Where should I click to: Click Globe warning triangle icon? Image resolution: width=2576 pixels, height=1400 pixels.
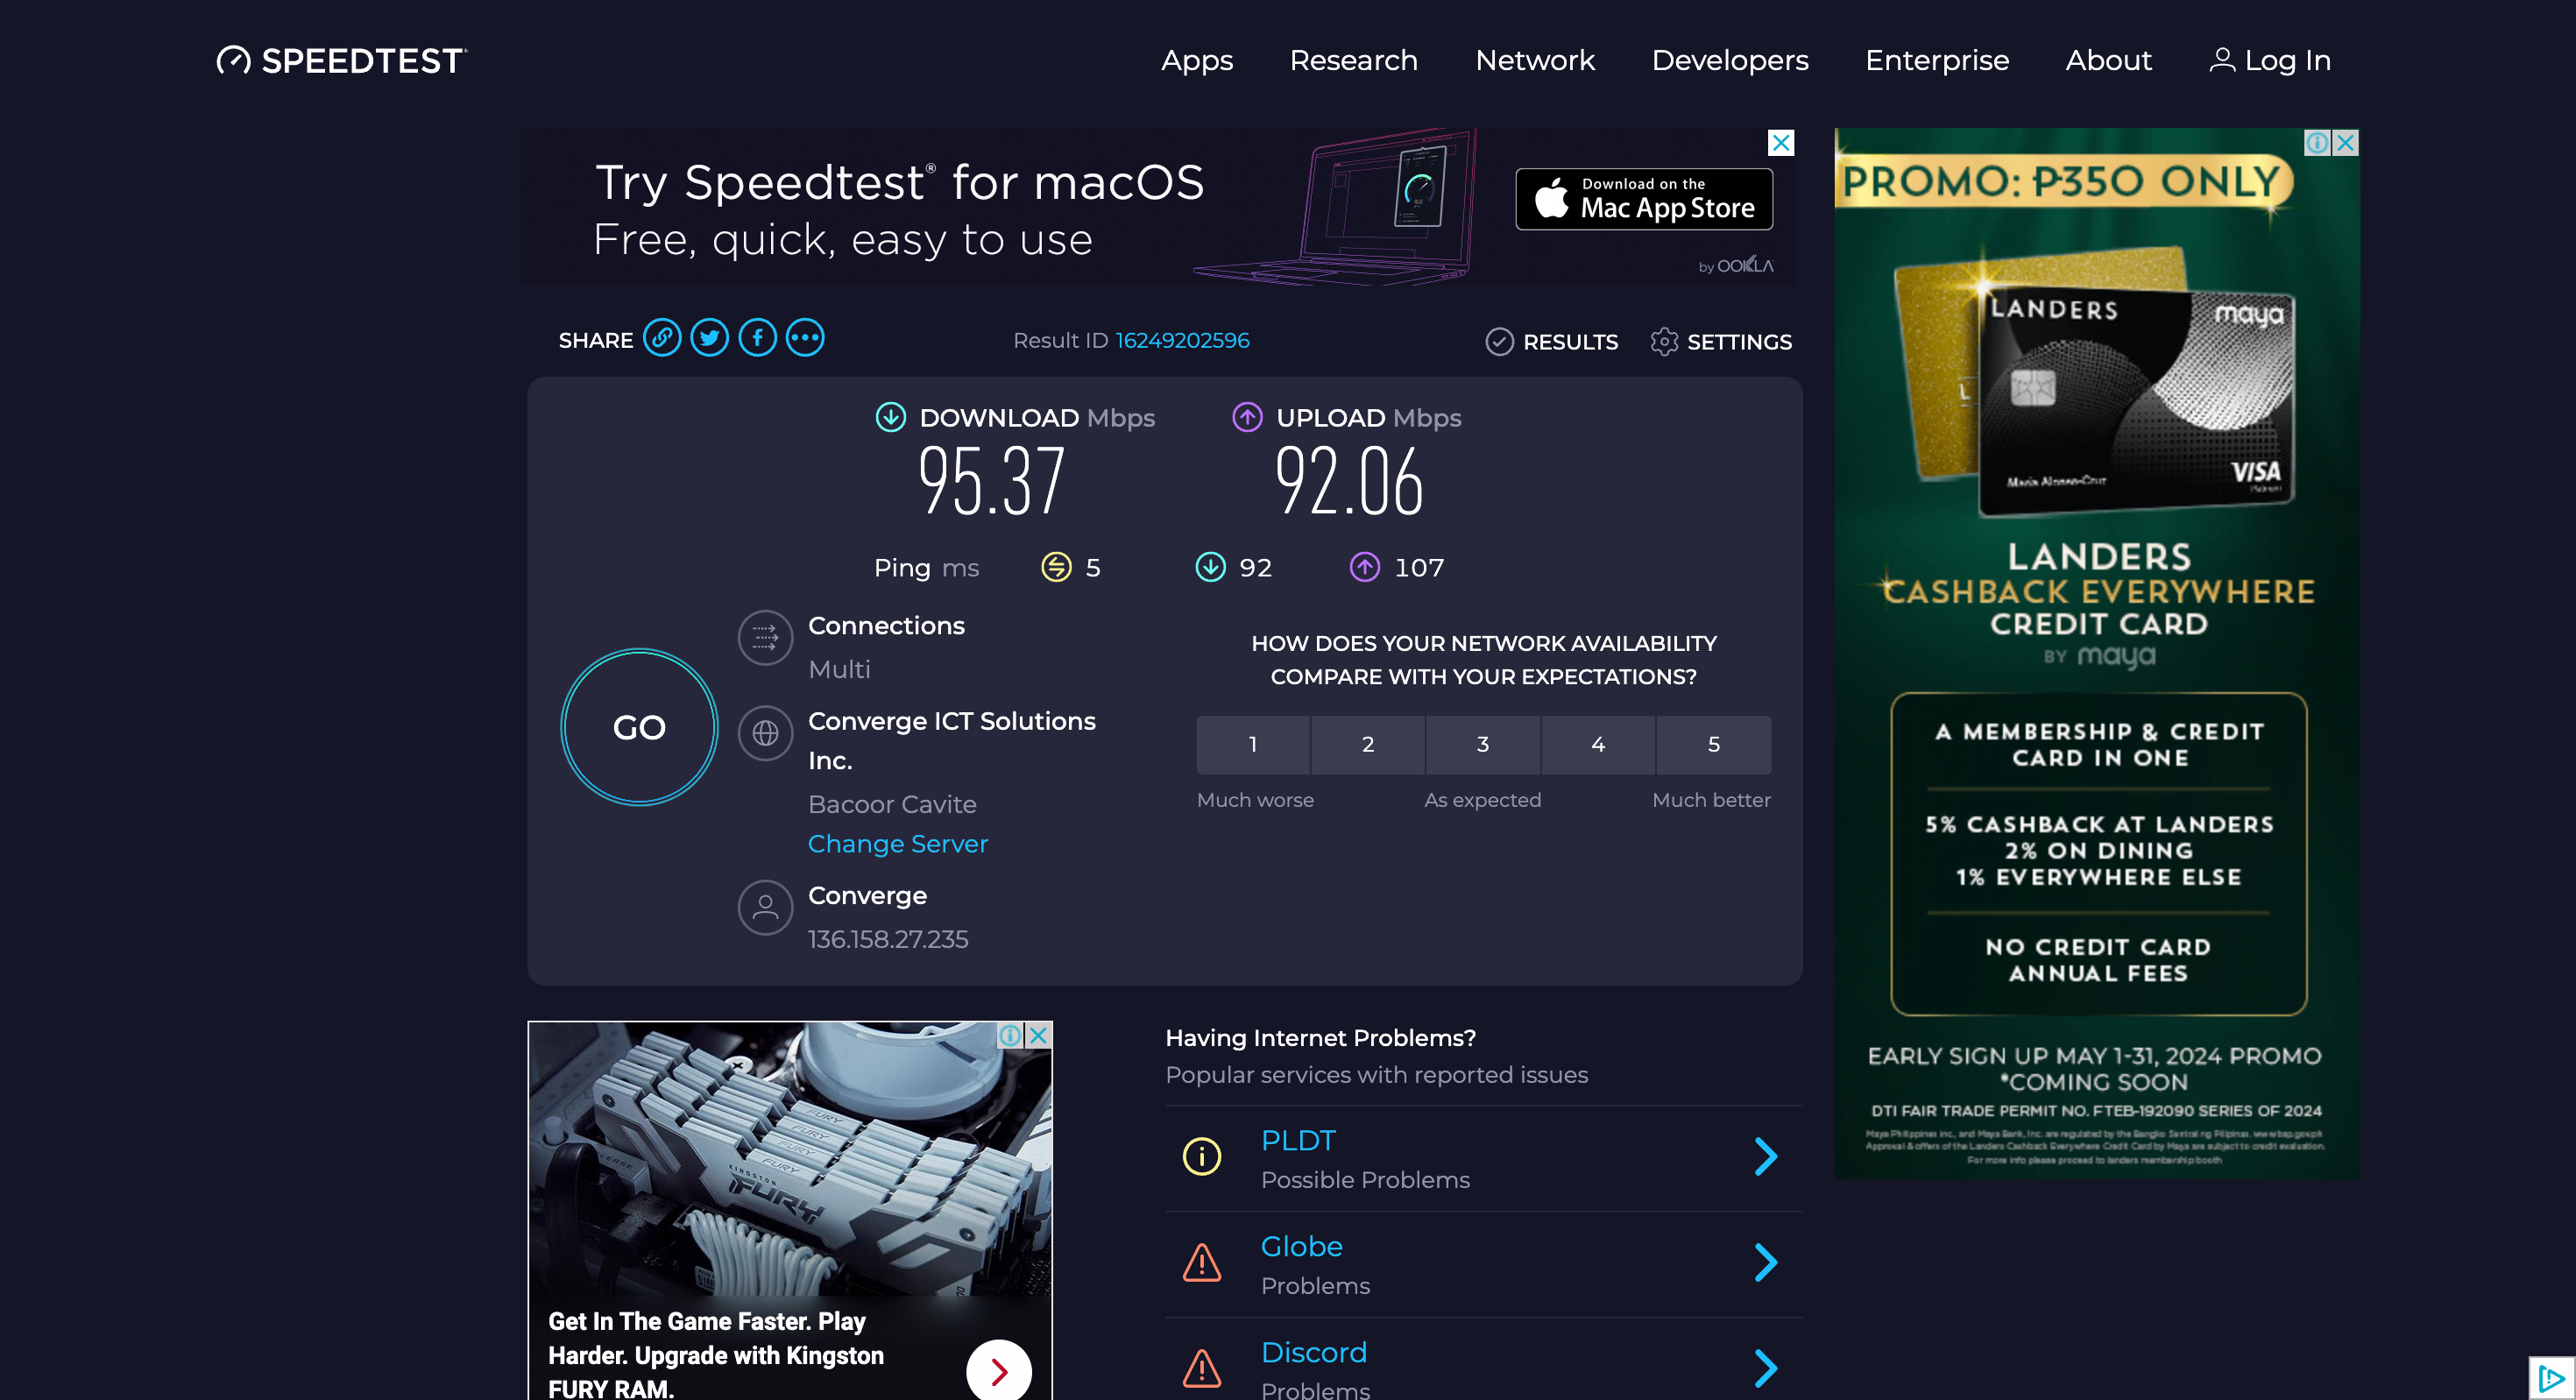coord(1202,1263)
